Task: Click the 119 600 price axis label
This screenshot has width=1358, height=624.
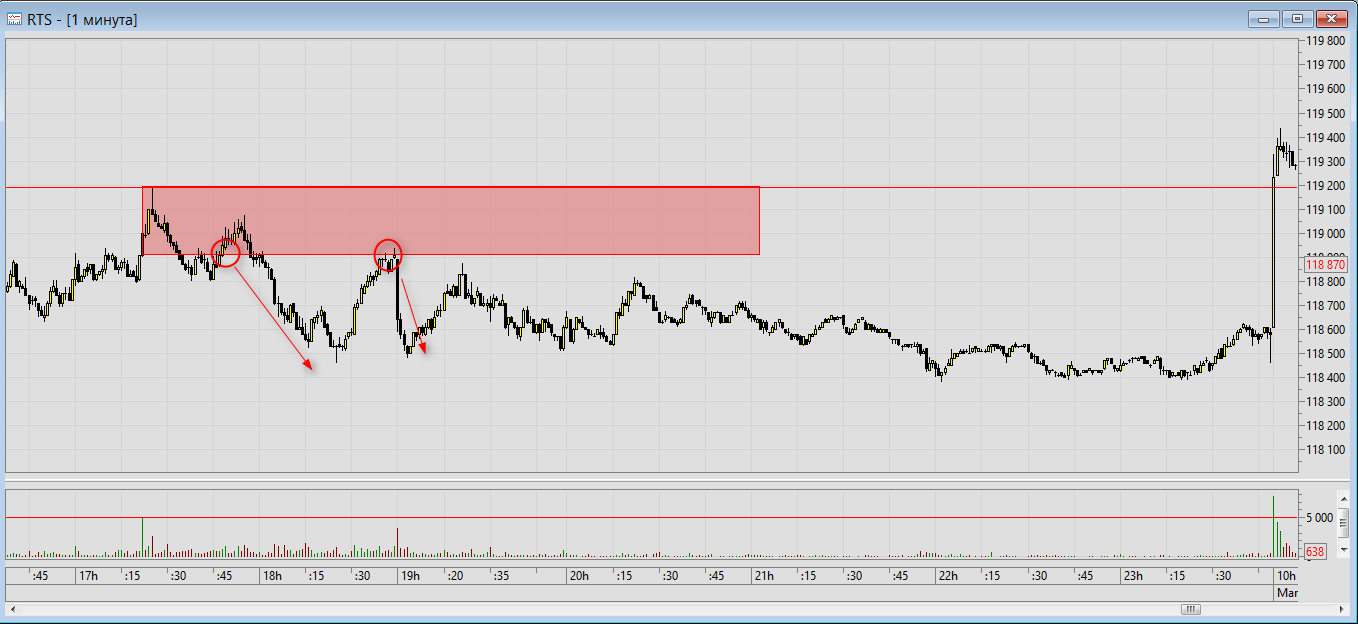Action: pos(1328,89)
